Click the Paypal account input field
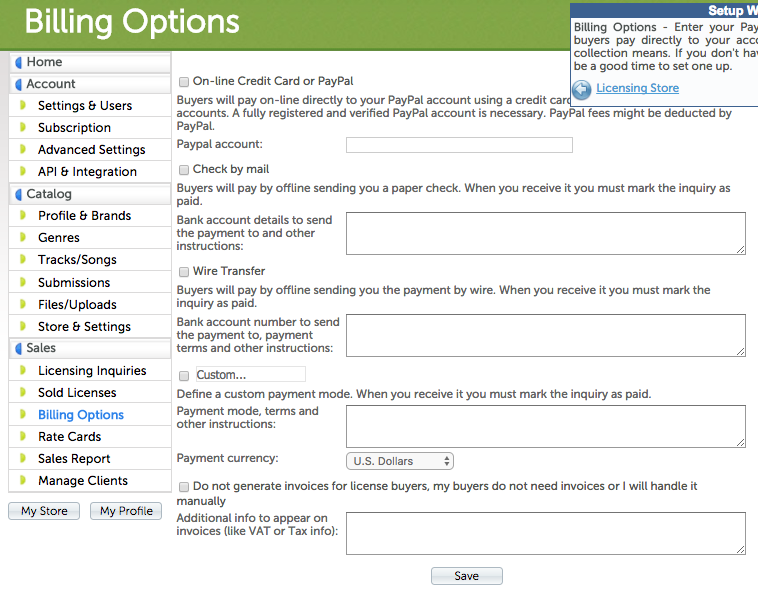The height and width of the screenshot is (591, 758). (459, 145)
